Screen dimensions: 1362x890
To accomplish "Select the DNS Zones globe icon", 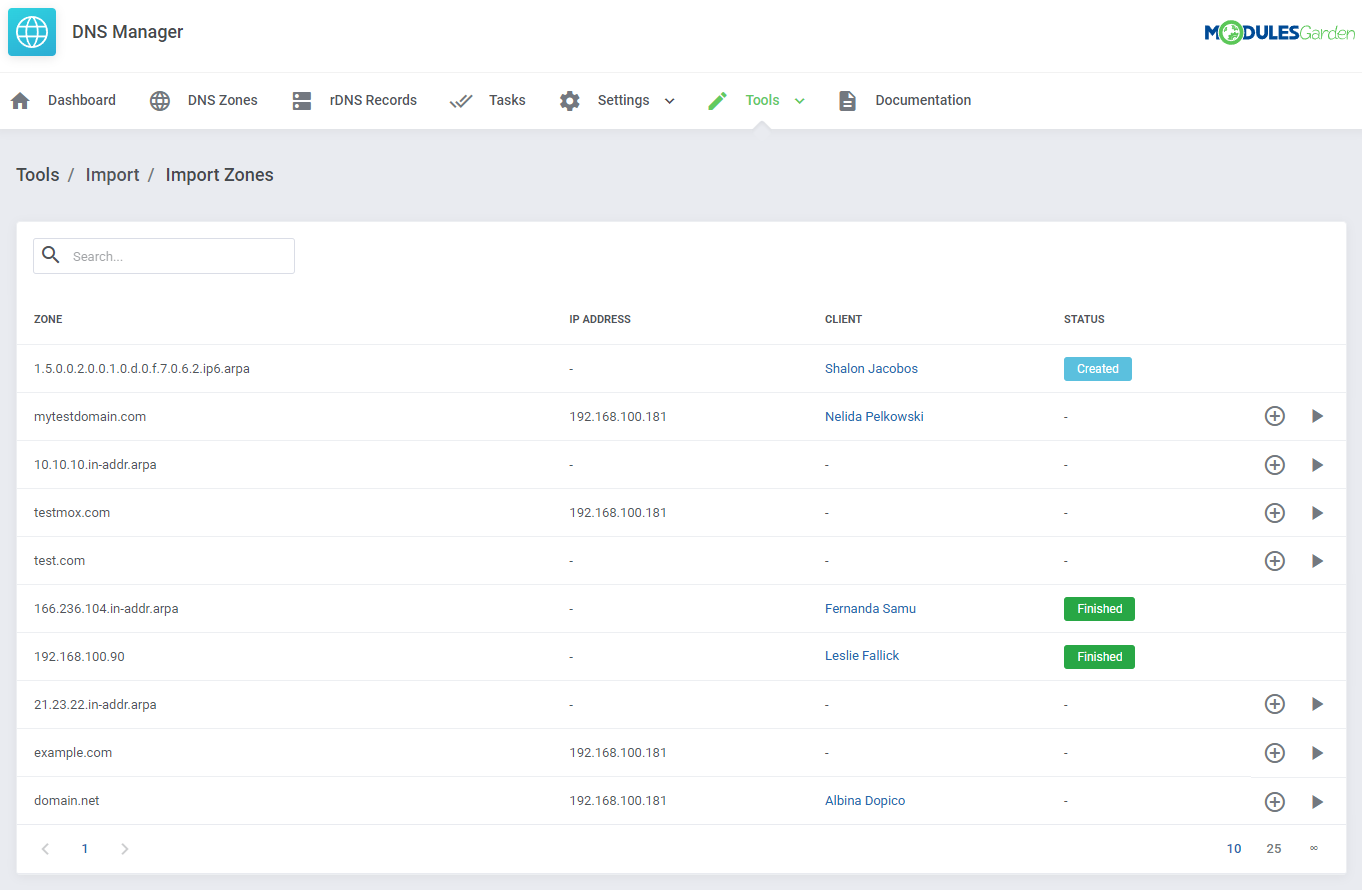I will [159, 100].
